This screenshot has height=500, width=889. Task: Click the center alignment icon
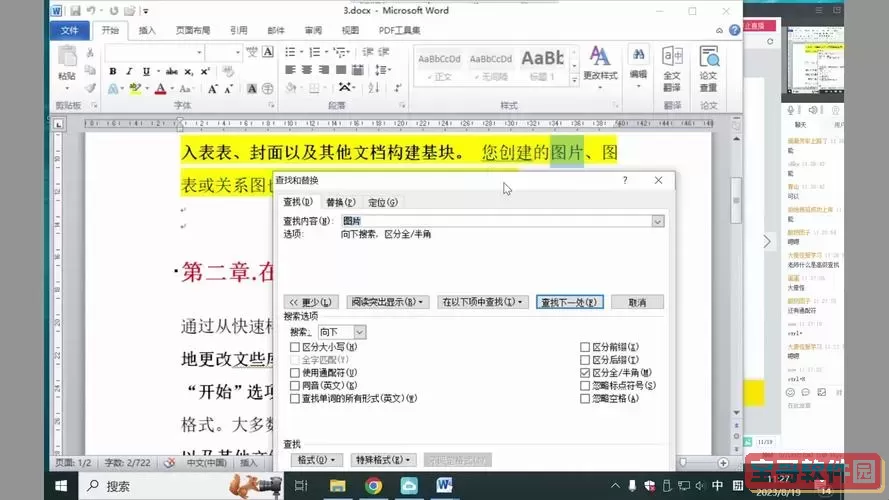point(307,70)
